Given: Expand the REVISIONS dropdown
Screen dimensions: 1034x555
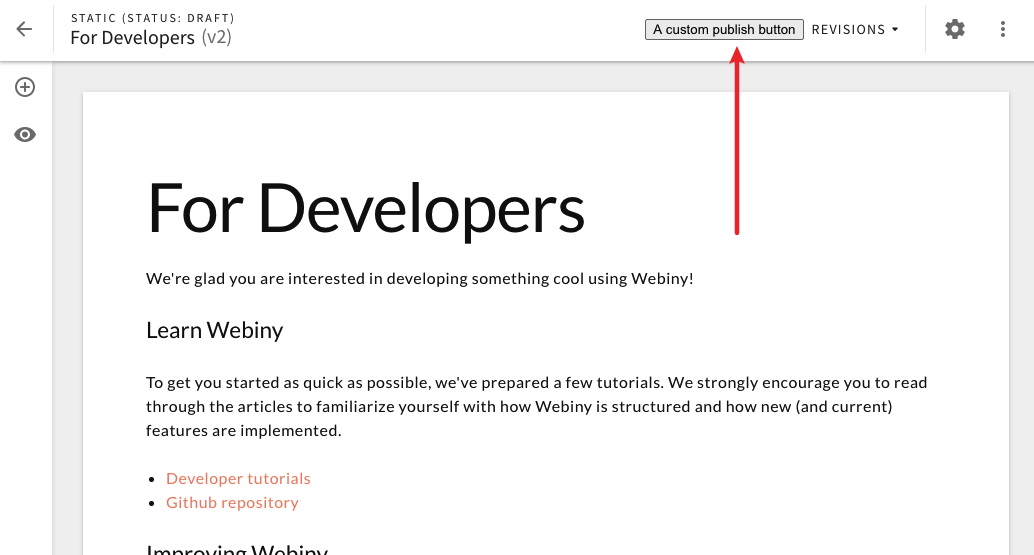Looking at the screenshot, I should [848, 30].
